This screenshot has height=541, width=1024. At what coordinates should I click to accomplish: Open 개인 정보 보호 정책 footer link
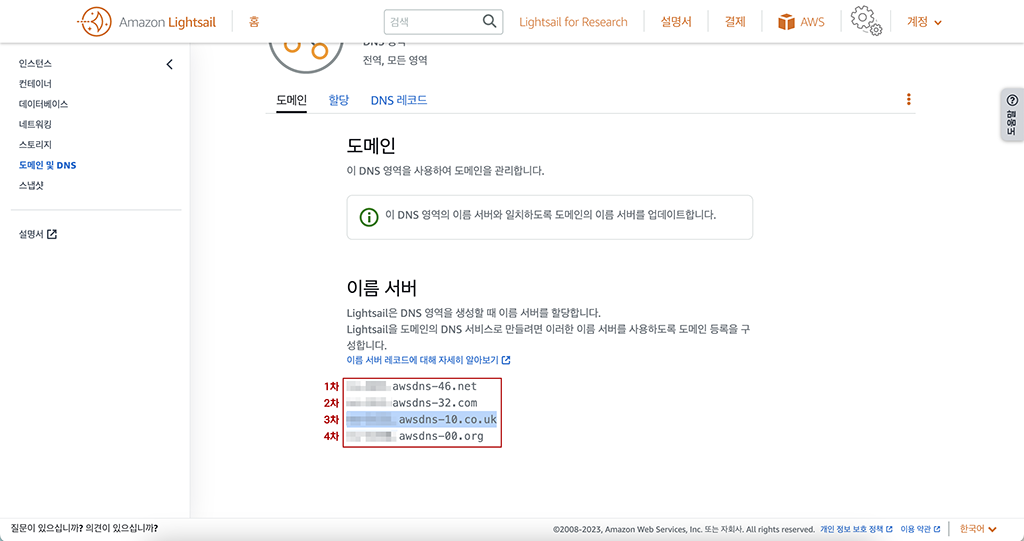click(856, 529)
